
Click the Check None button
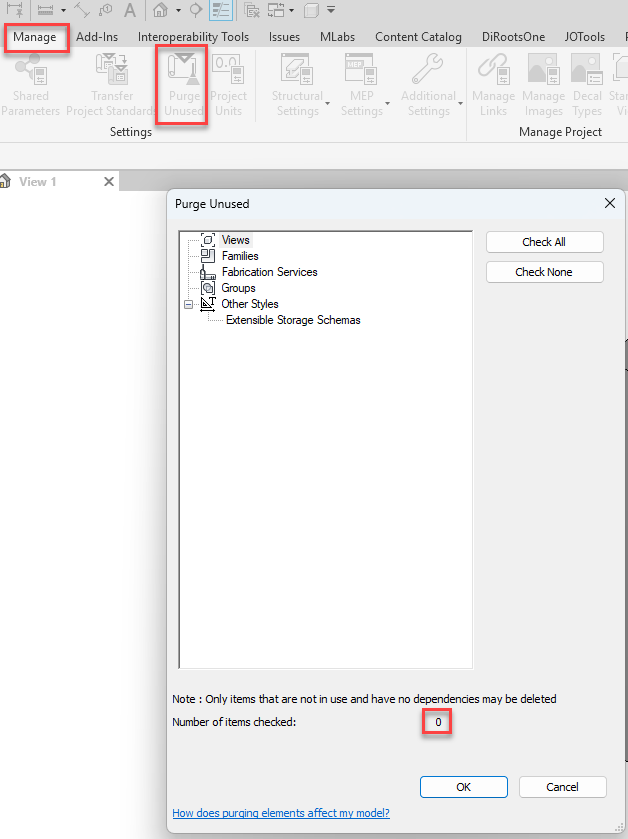[545, 272]
